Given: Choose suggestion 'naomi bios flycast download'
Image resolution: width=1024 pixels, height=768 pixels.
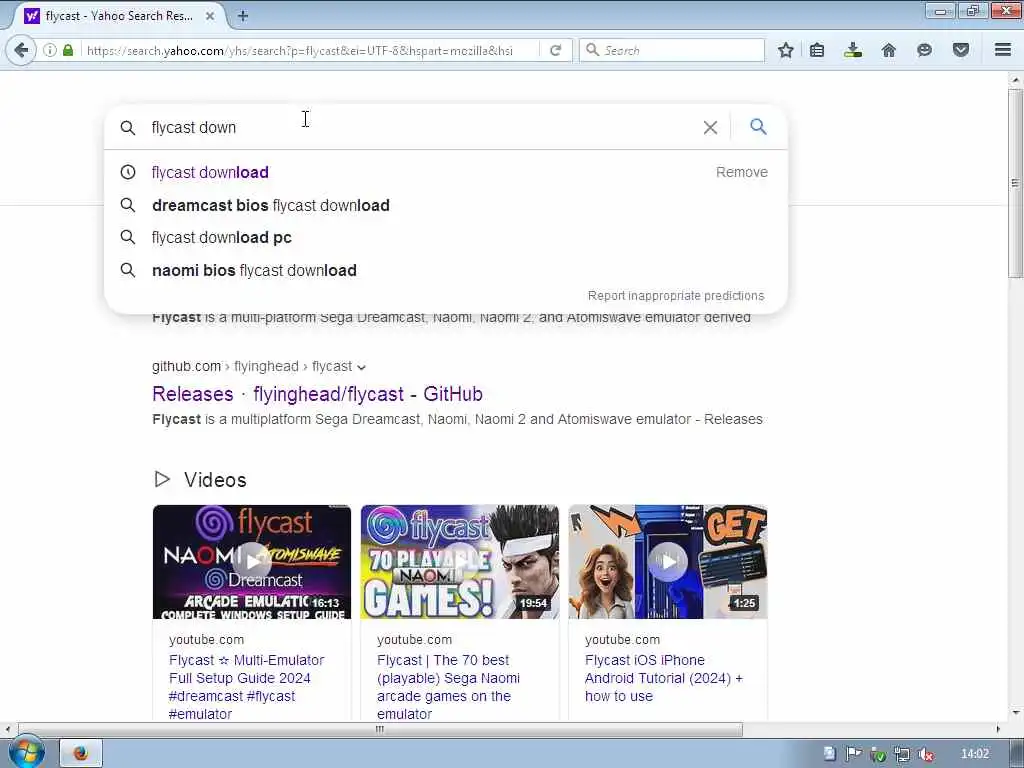Looking at the screenshot, I should click(254, 270).
